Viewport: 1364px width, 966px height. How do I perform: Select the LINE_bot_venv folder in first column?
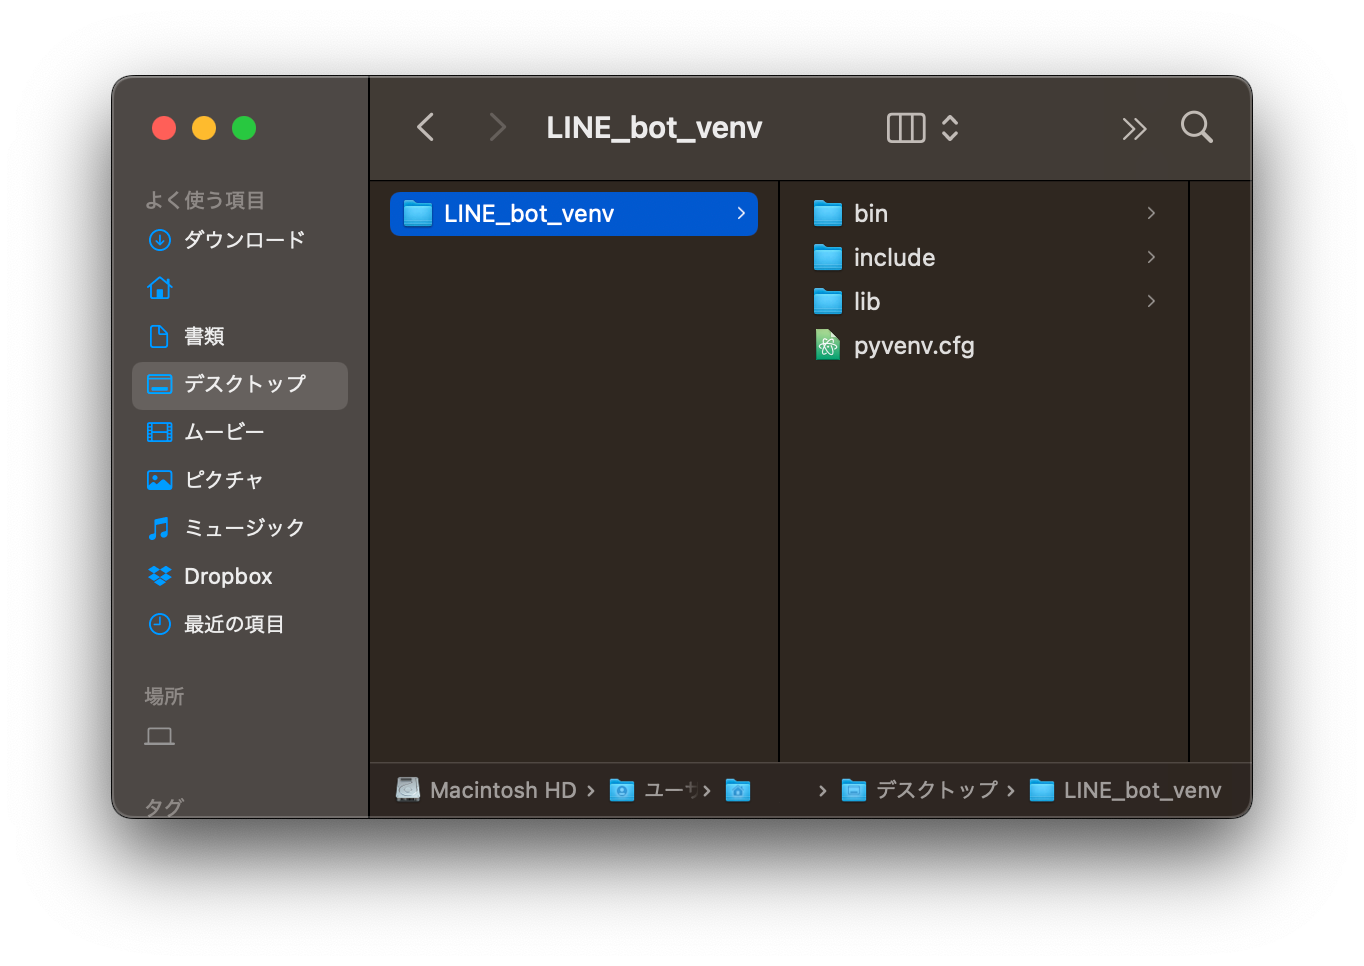pos(574,214)
